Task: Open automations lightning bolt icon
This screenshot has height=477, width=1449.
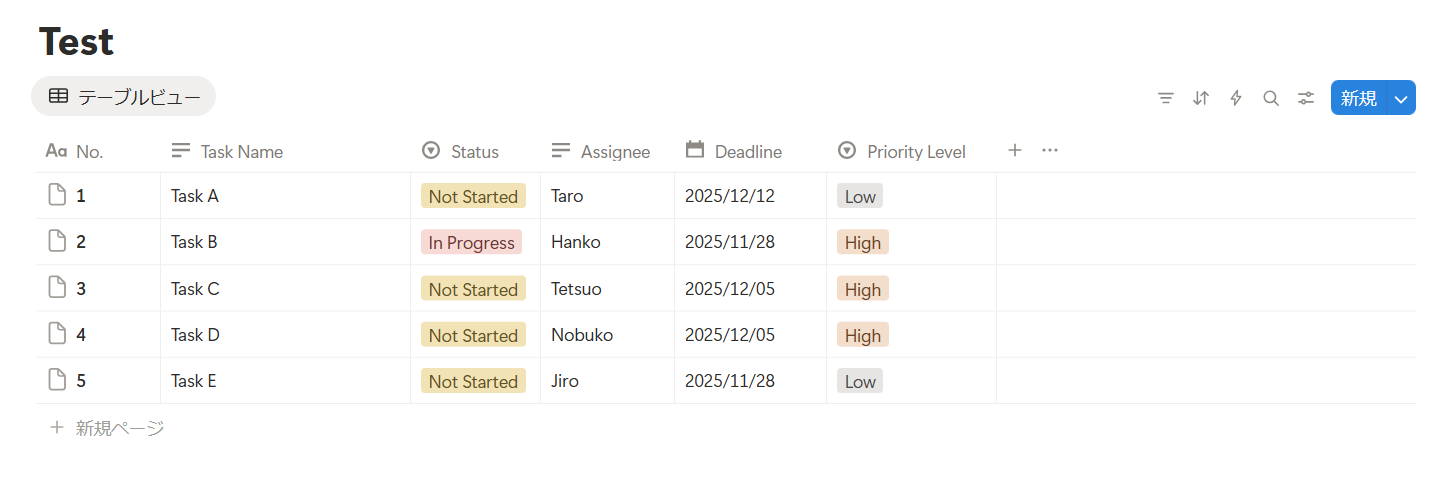Action: [x=1236, y=98]
